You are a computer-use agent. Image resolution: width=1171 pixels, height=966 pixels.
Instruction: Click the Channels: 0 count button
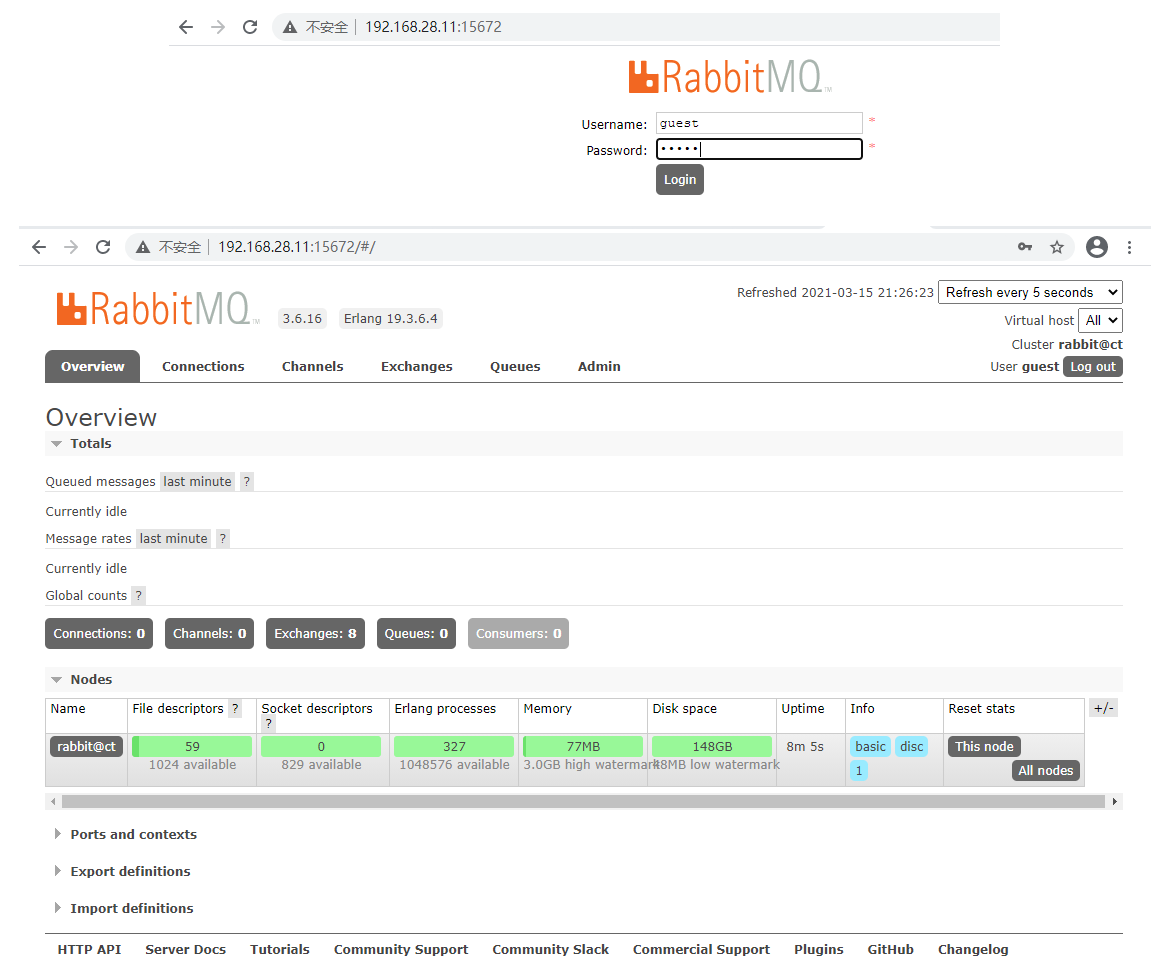pos(209,634)
